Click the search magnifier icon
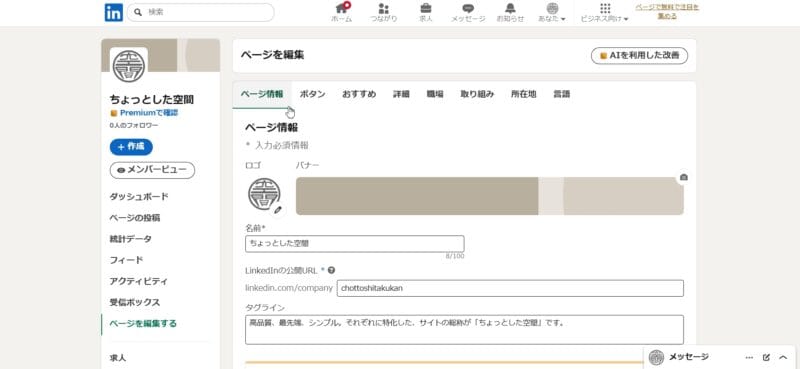800x369 pixels. 138,12
